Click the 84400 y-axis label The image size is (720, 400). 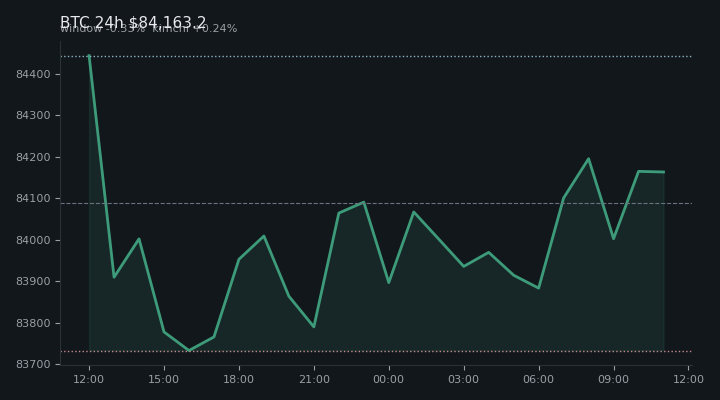click(33, 74)
